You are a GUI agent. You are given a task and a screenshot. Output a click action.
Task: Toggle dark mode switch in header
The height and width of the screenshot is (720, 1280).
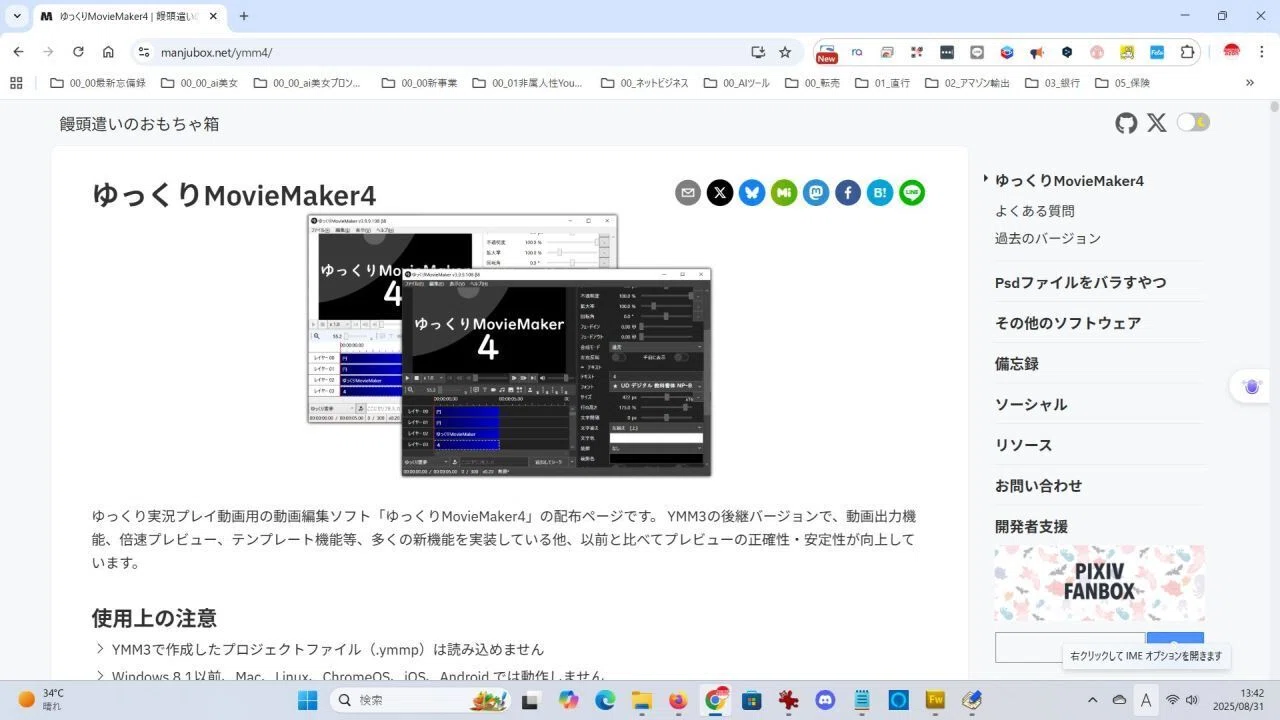(1193, 122)
